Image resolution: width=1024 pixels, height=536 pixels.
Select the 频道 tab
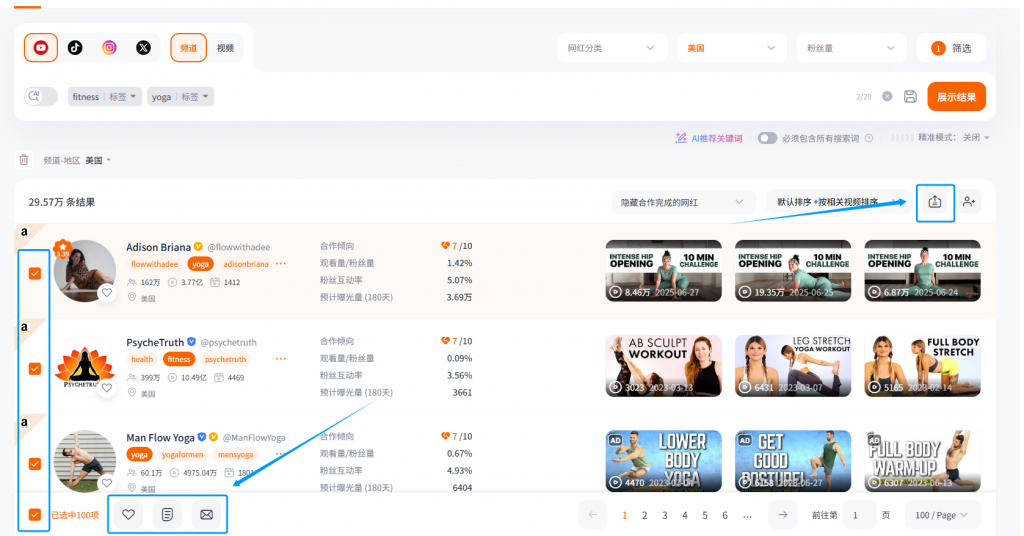click(189, 48)
